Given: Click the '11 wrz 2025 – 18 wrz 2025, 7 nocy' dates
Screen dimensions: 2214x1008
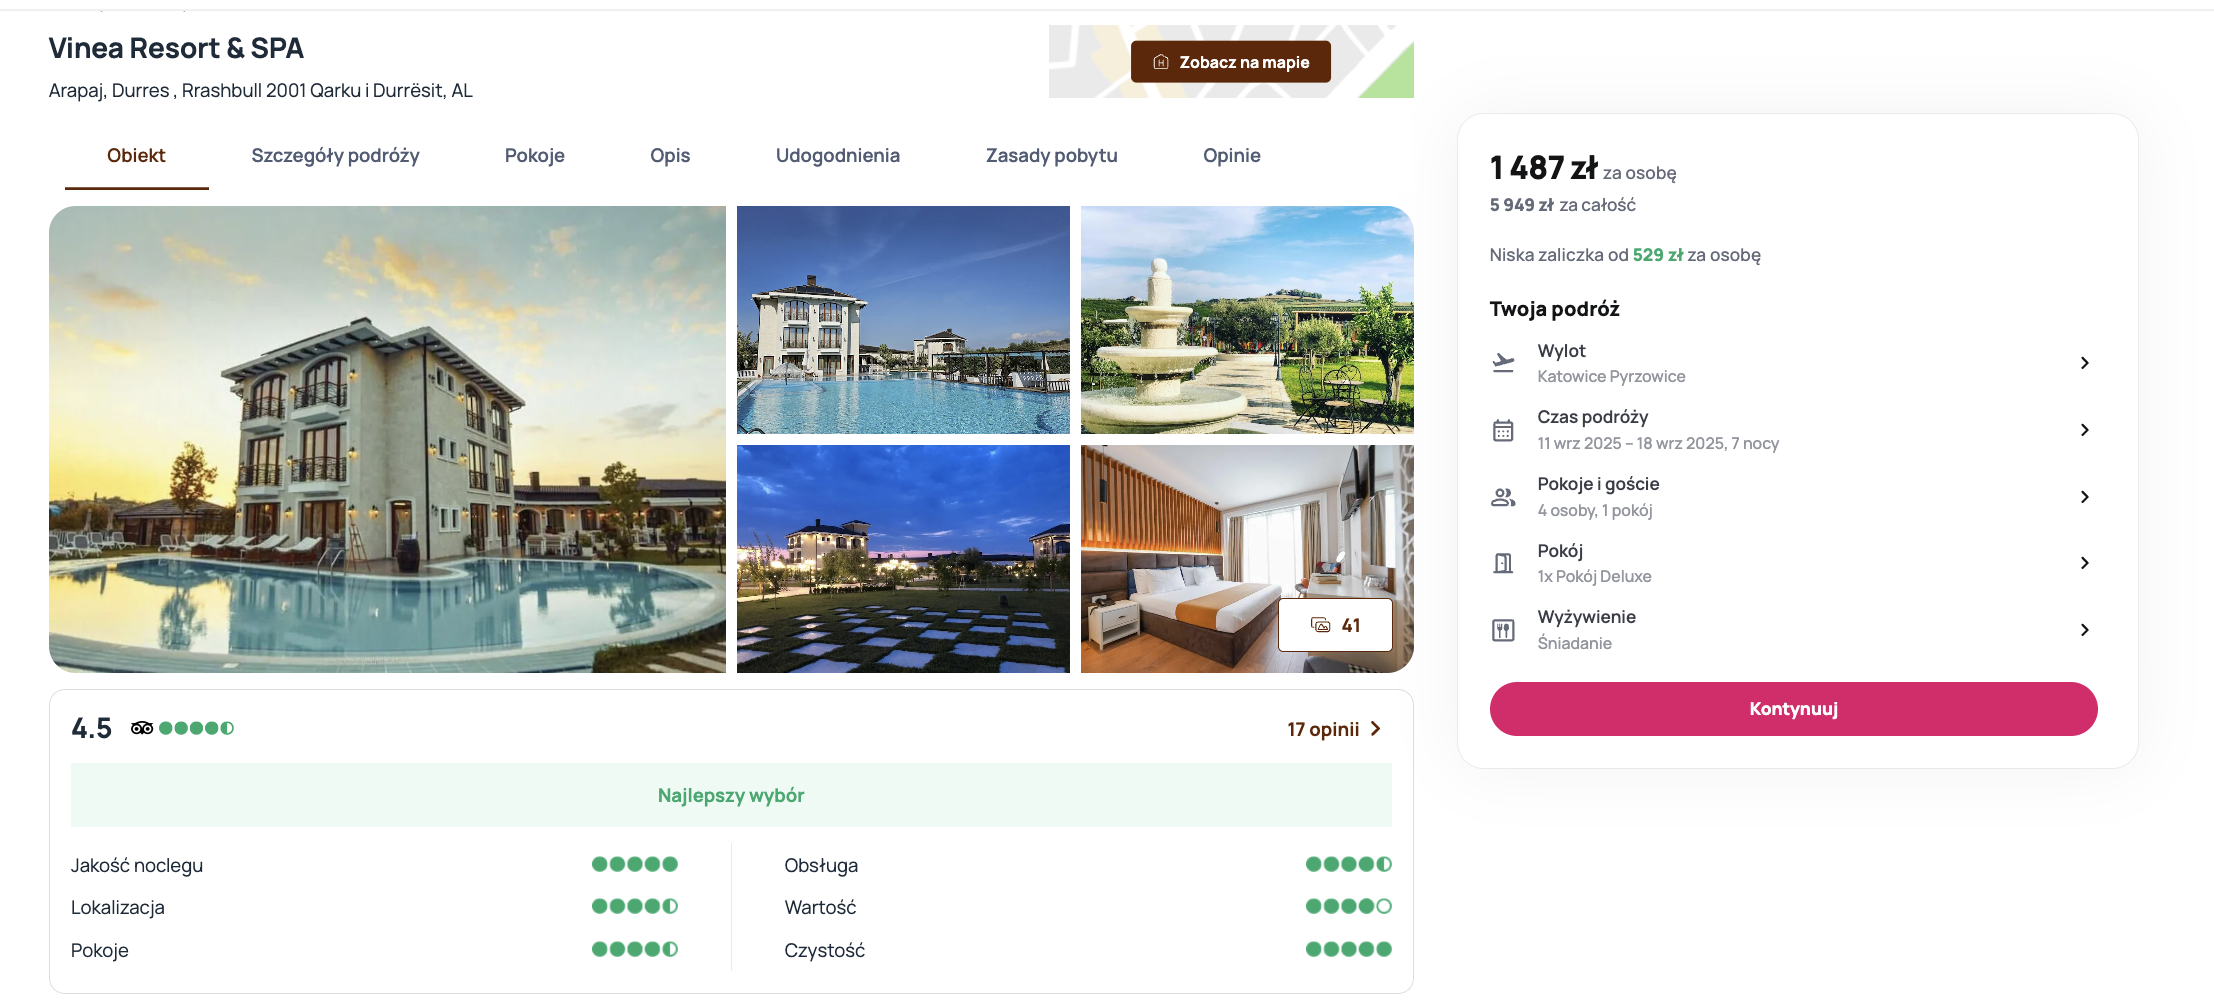Looking at the screenshot, I should coord(1658,443).
